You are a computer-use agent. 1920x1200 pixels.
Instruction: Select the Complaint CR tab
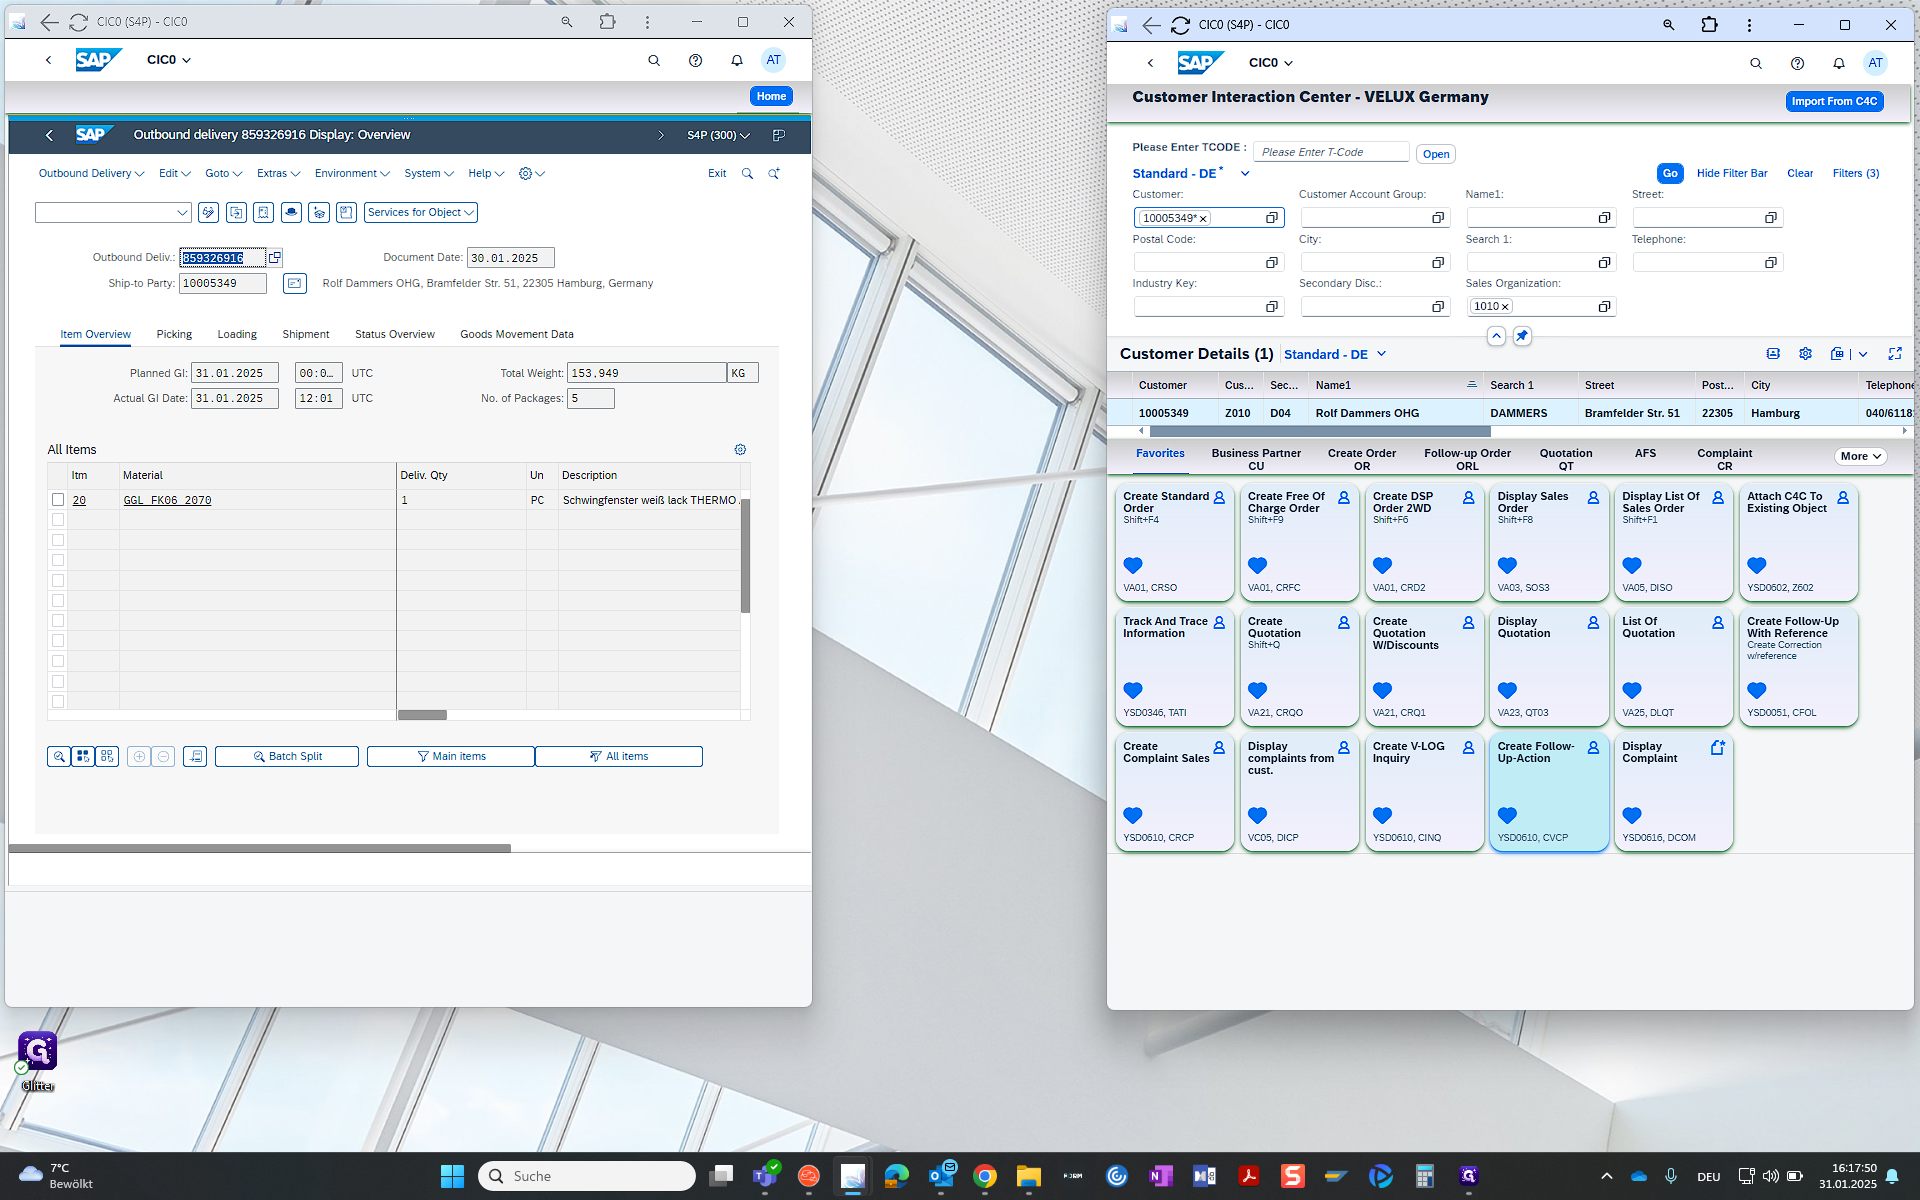[x=1724, y=459]
